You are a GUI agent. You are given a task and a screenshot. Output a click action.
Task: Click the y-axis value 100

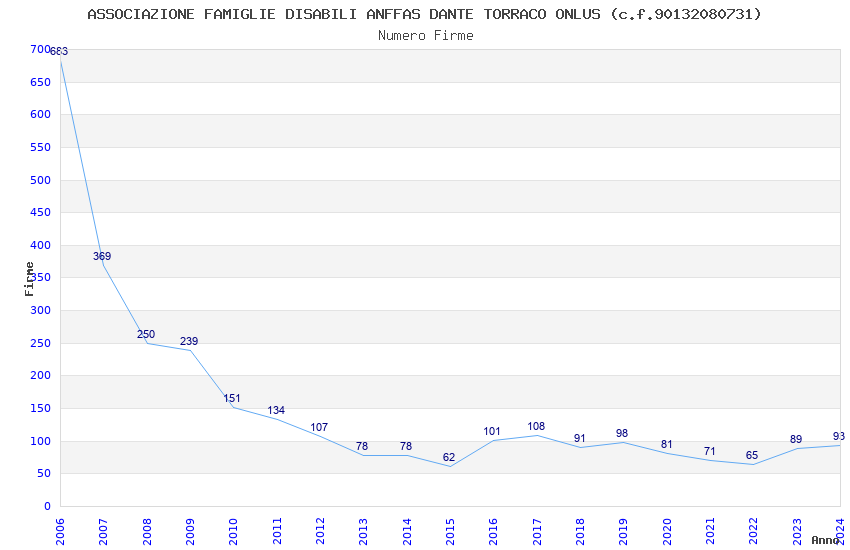(x=41, y=442)
